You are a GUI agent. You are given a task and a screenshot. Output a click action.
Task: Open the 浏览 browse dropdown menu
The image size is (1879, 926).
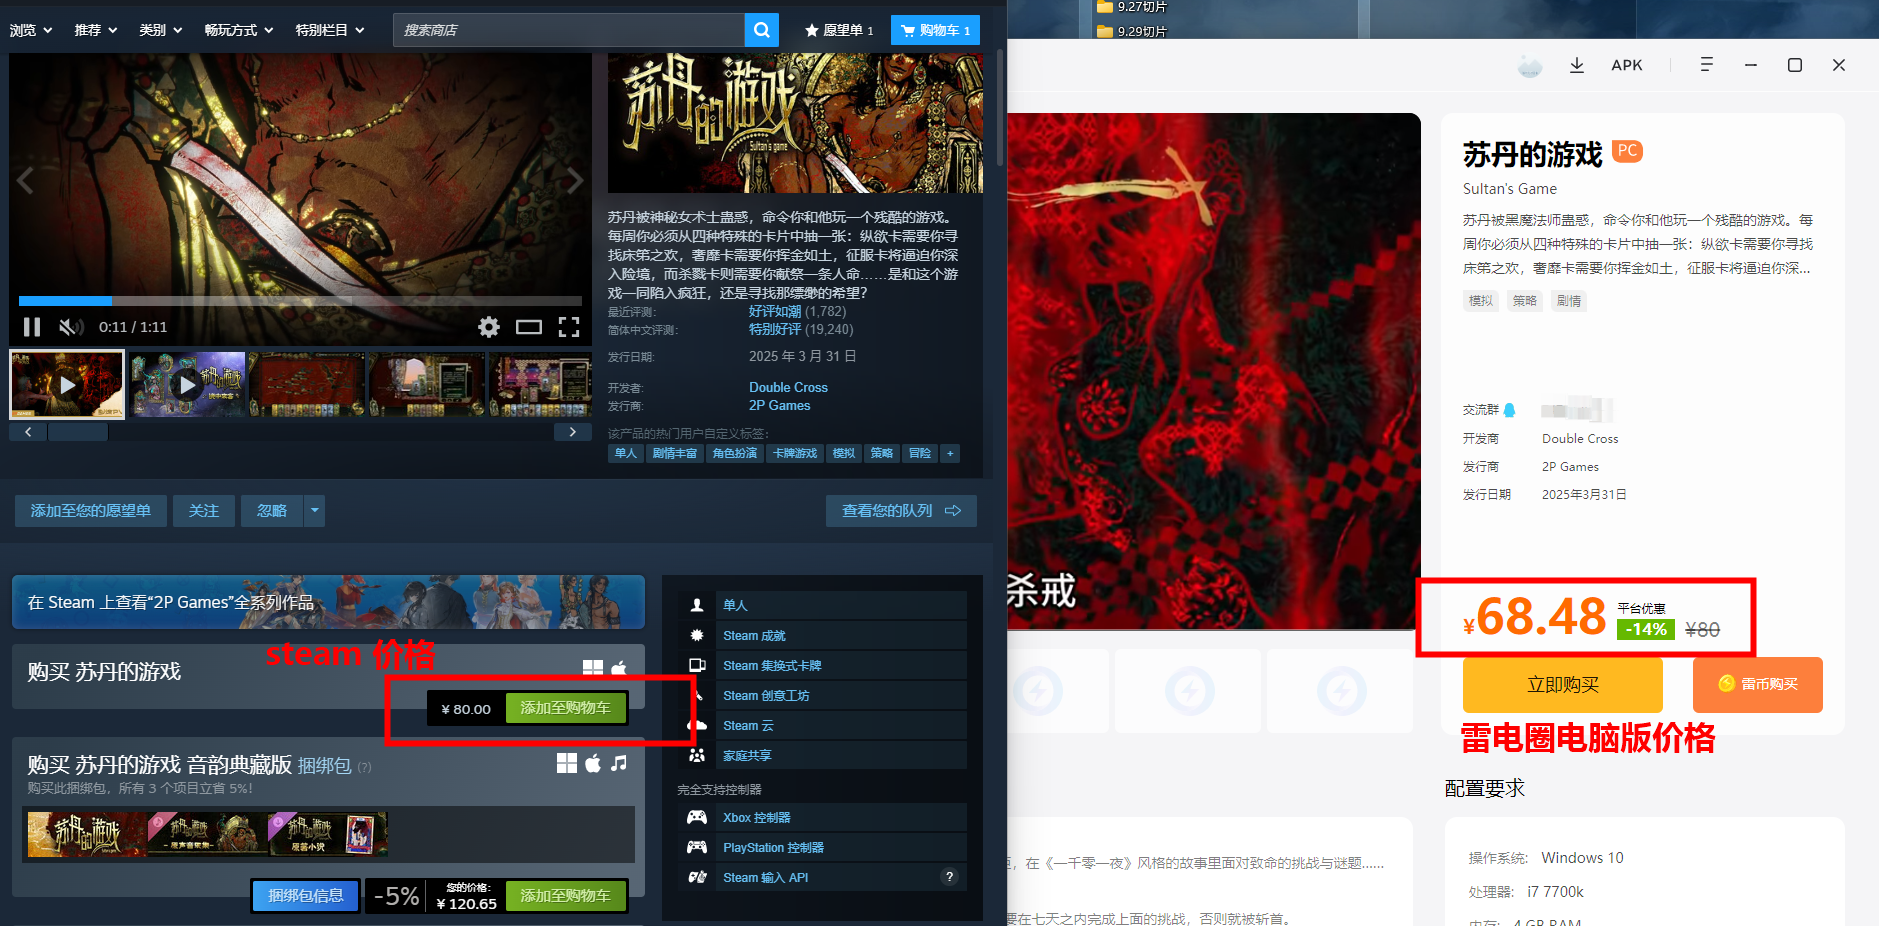point(31,30)
